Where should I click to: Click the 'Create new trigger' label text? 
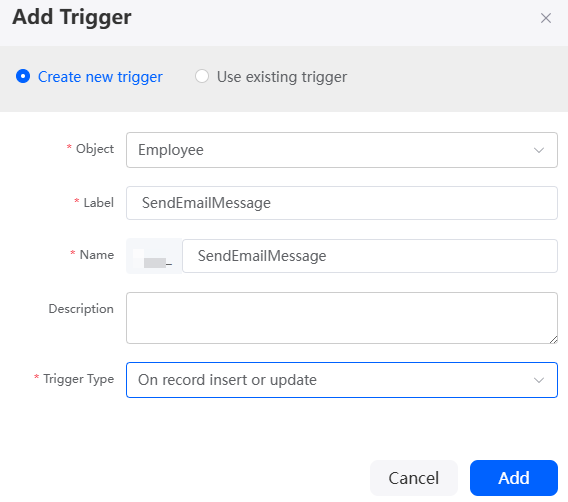point(100,77)
